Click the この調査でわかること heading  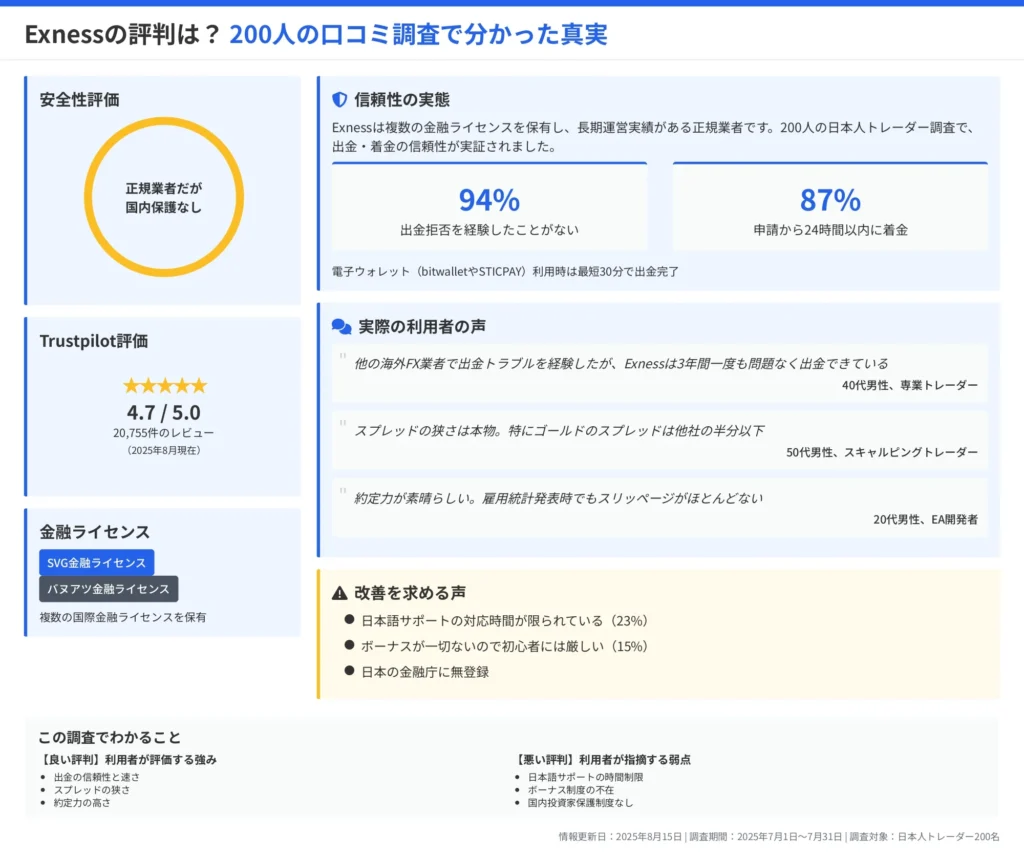pyautogui.click(x=109, y=737)
